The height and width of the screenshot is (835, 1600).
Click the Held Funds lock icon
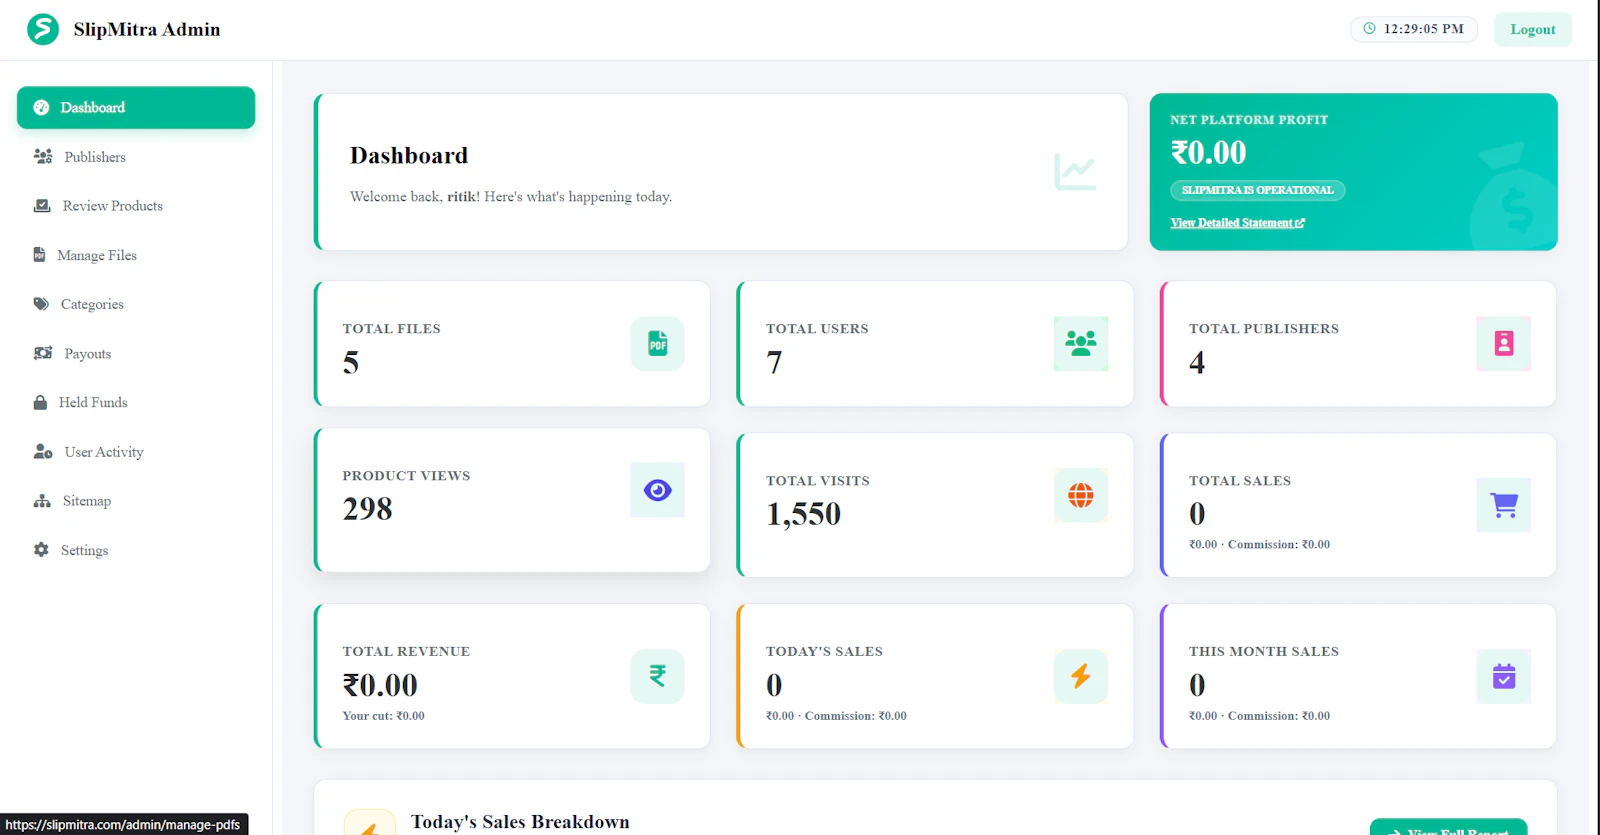[40, 402]
